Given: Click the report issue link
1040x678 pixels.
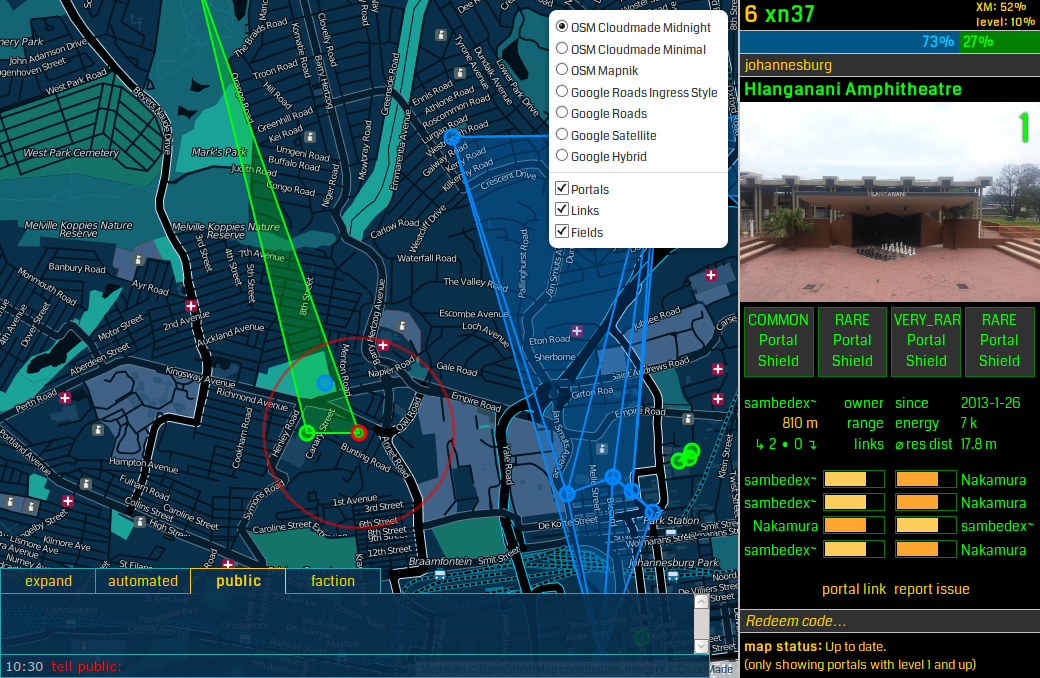Looking at the screenshot, I should click(x=931, y=589).
